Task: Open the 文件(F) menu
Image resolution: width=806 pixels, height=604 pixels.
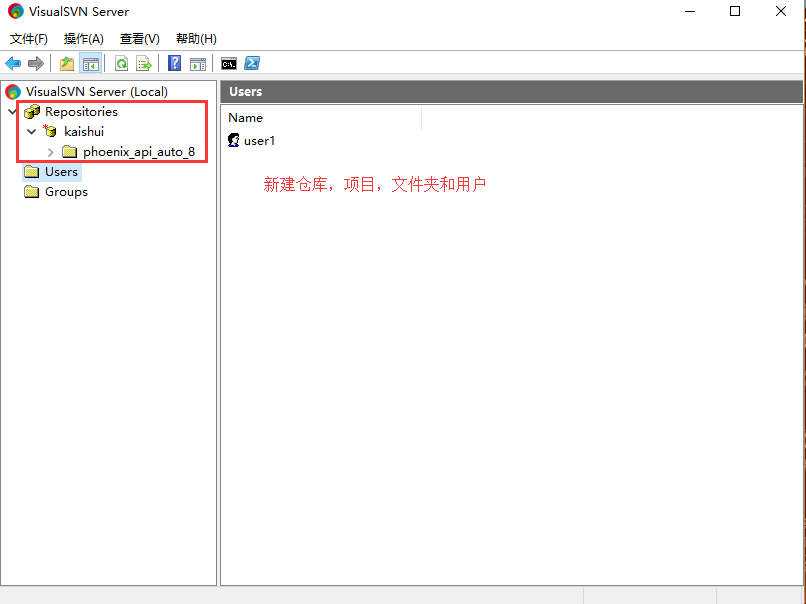Action: (29, 39)
